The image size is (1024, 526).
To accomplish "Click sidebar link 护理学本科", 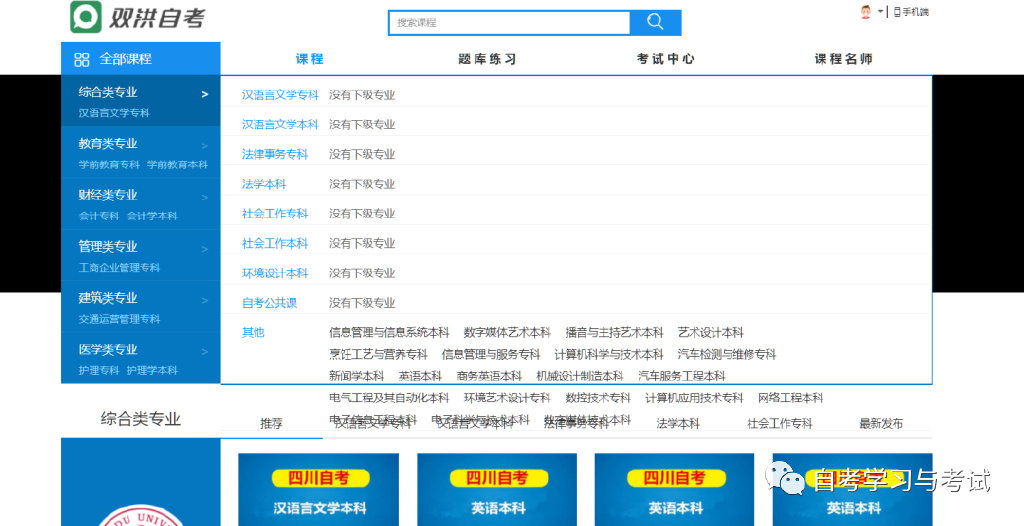I will click(x=152, y=370).
